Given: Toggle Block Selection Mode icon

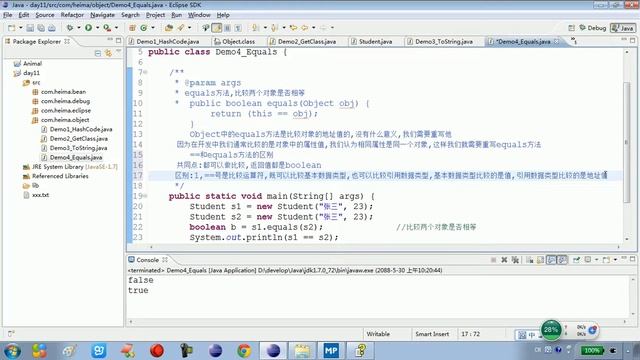Looking at the screenshot, I should tap(227, 28).
